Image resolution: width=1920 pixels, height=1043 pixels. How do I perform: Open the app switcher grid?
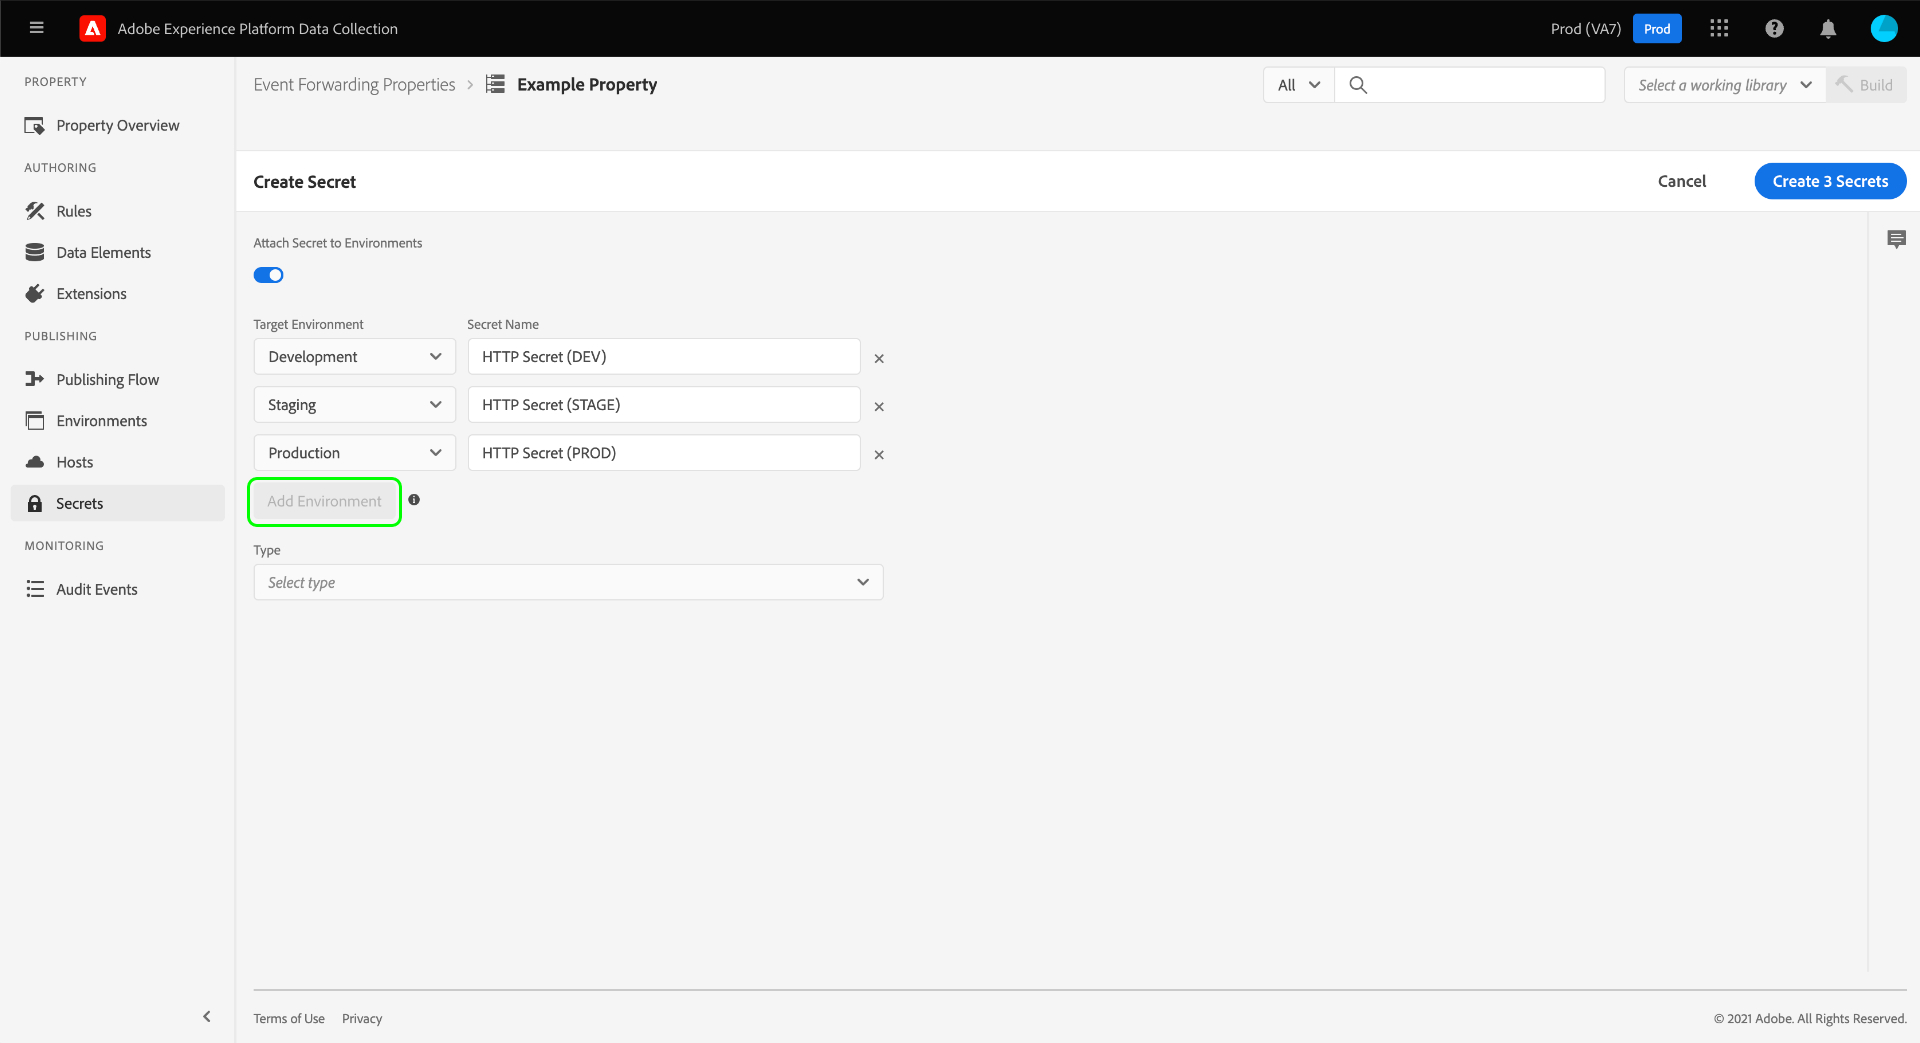pos(1719,28)
